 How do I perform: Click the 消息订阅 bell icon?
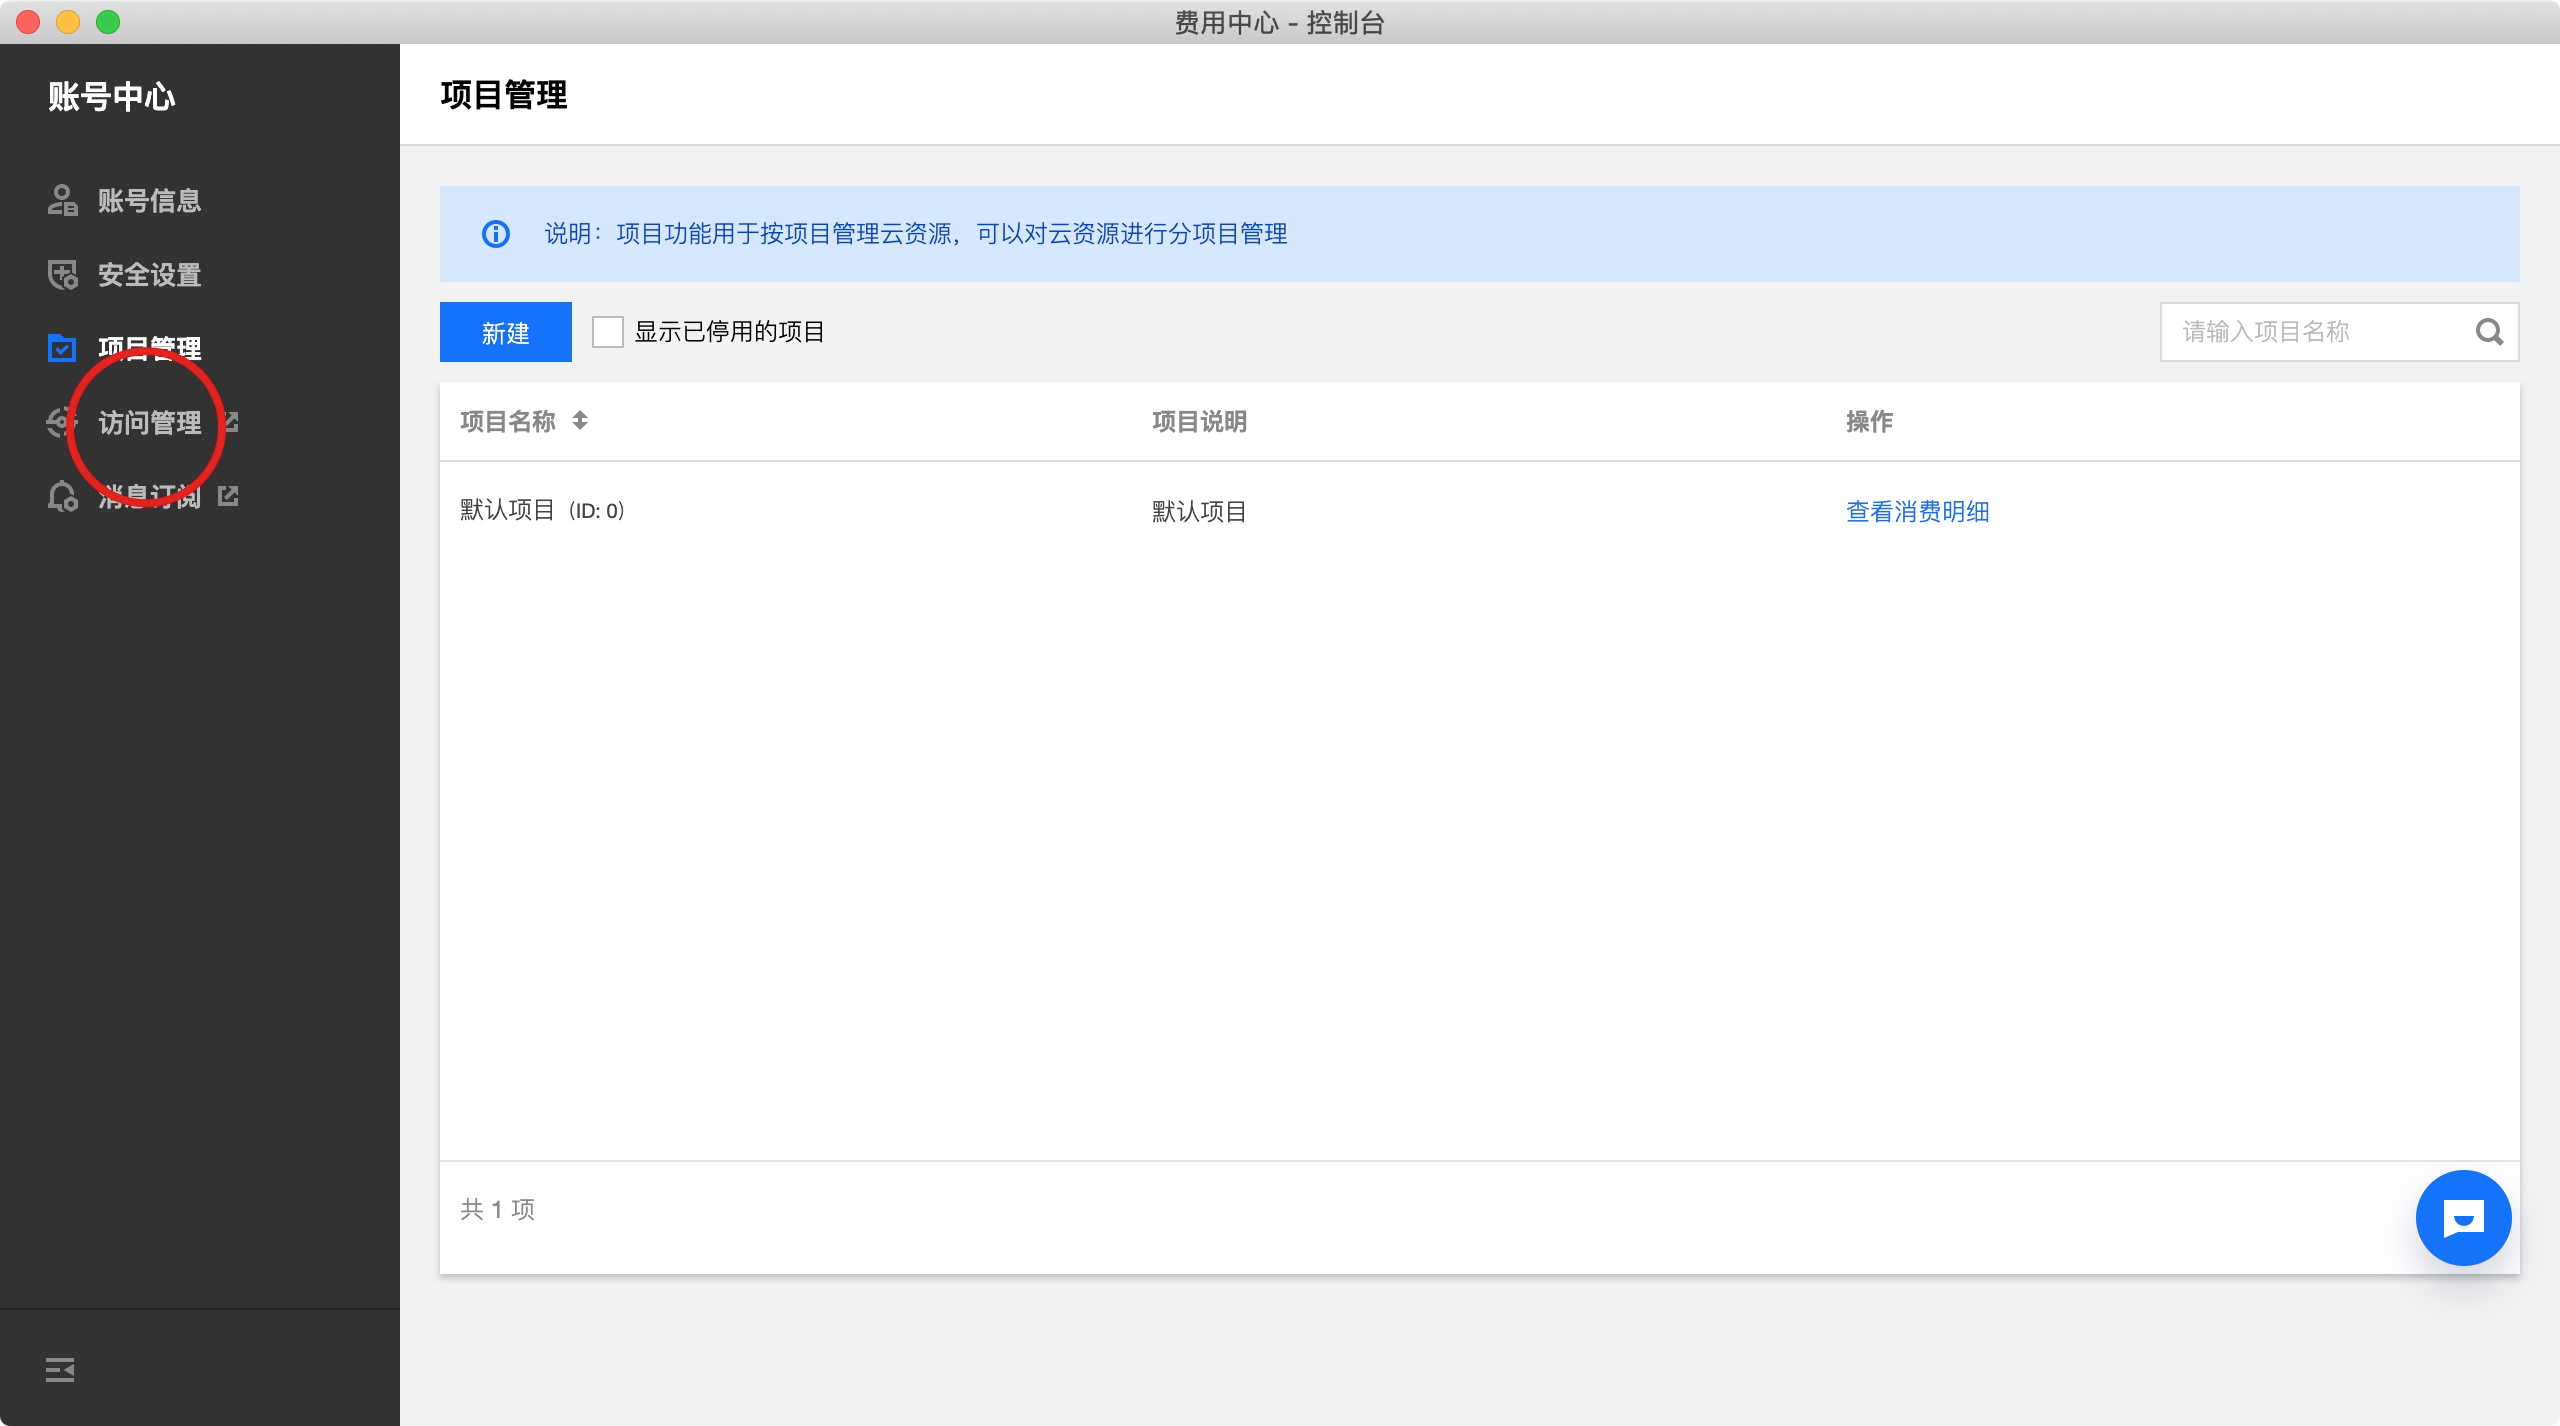(62, 496)
